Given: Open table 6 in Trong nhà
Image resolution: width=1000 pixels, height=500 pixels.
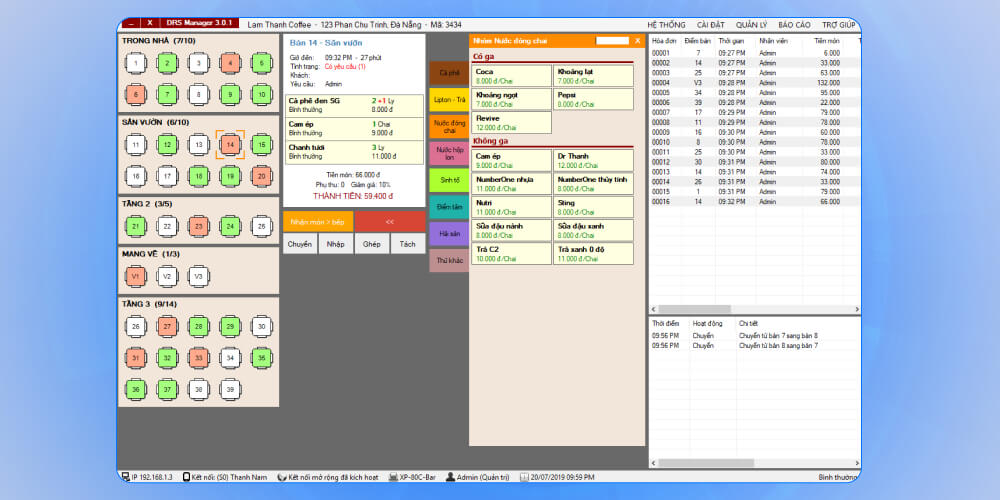Looking at the screenshot, I should [x=136, y=96].
